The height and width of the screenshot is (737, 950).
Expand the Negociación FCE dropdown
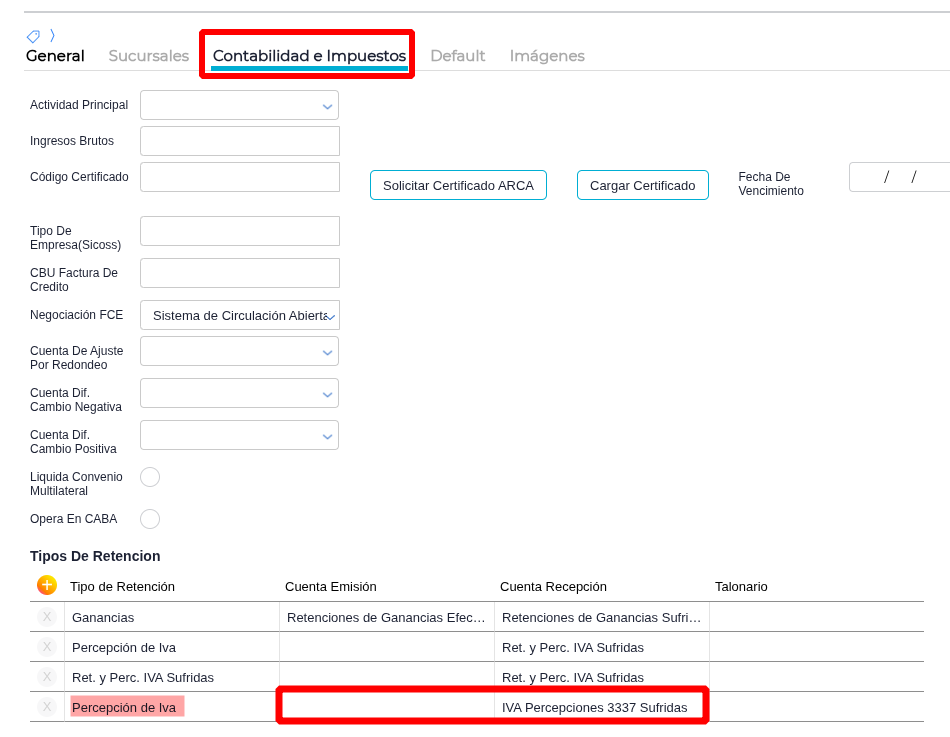(x=239, y=315)
